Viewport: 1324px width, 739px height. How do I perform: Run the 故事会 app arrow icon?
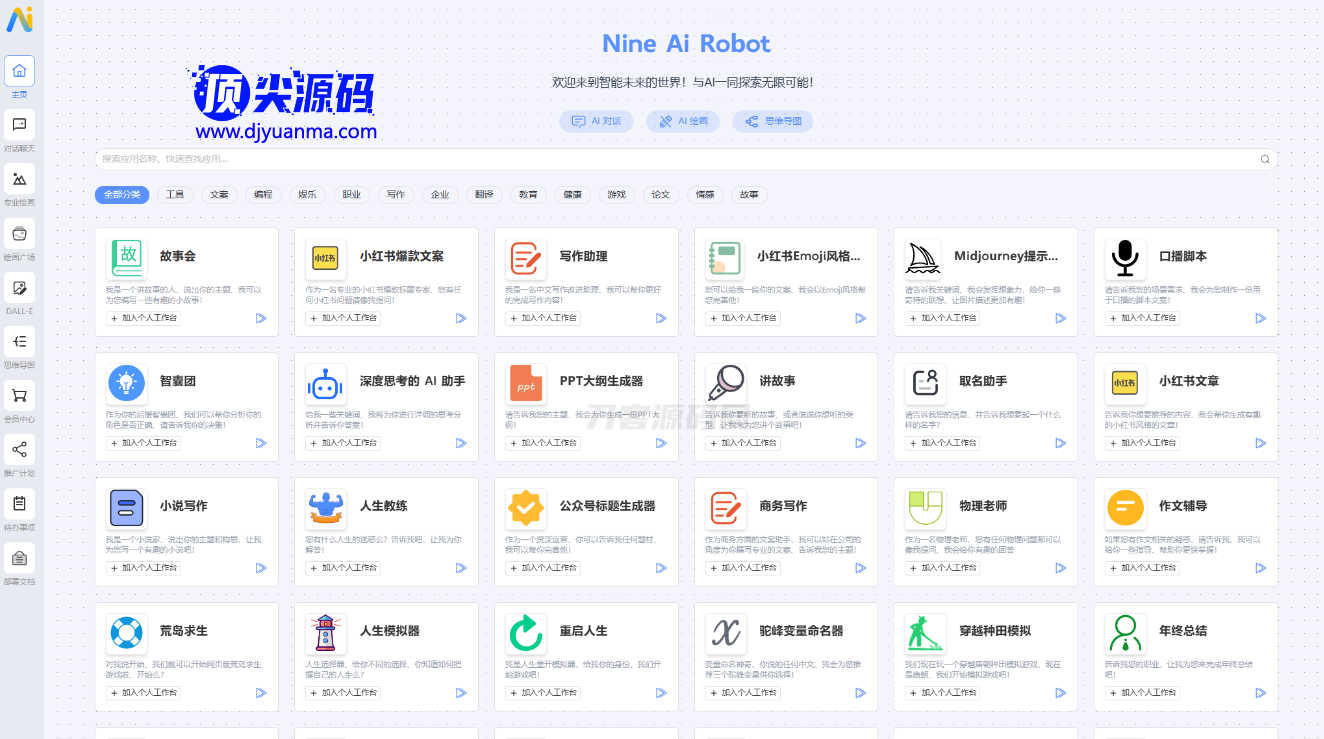coord(261,318)
